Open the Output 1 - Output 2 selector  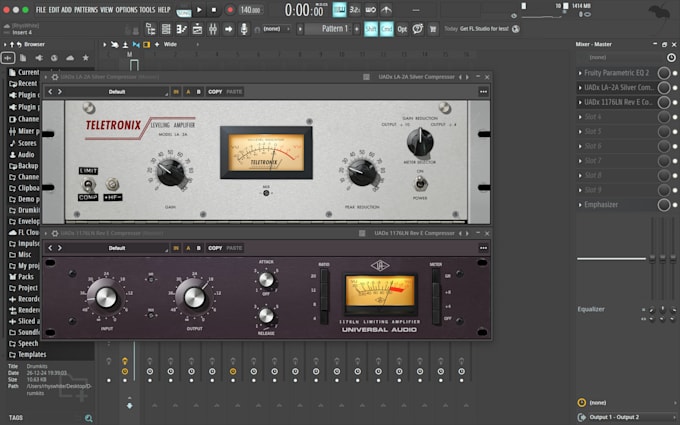(x=628, y=417)
